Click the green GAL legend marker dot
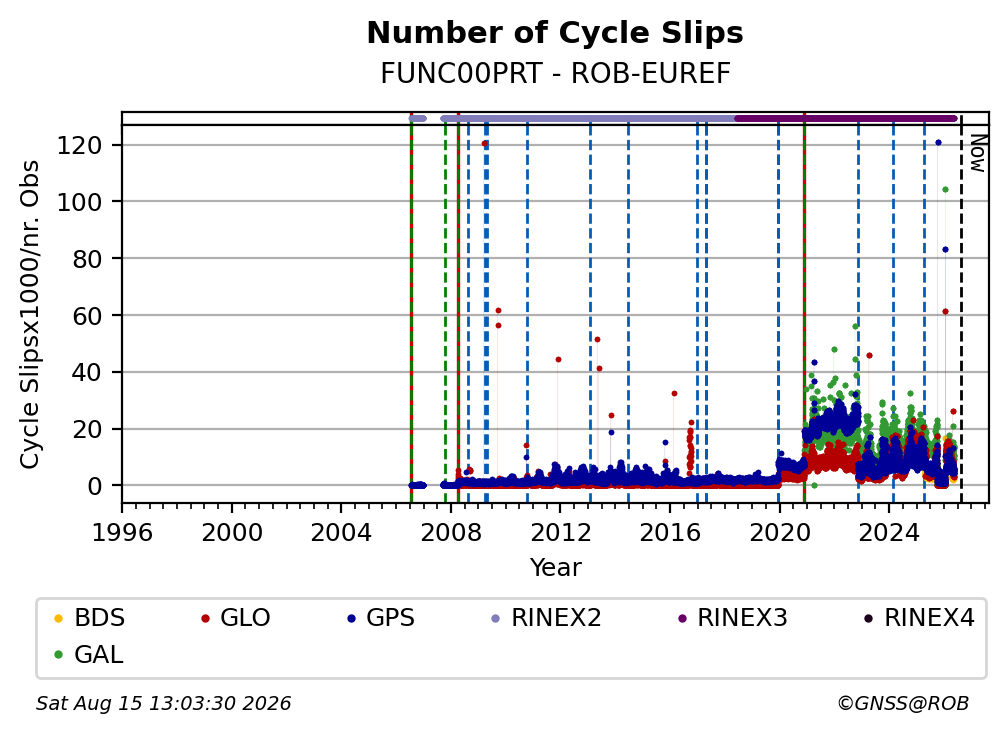This screenshot has width=1008, height=734. [58, 655]
